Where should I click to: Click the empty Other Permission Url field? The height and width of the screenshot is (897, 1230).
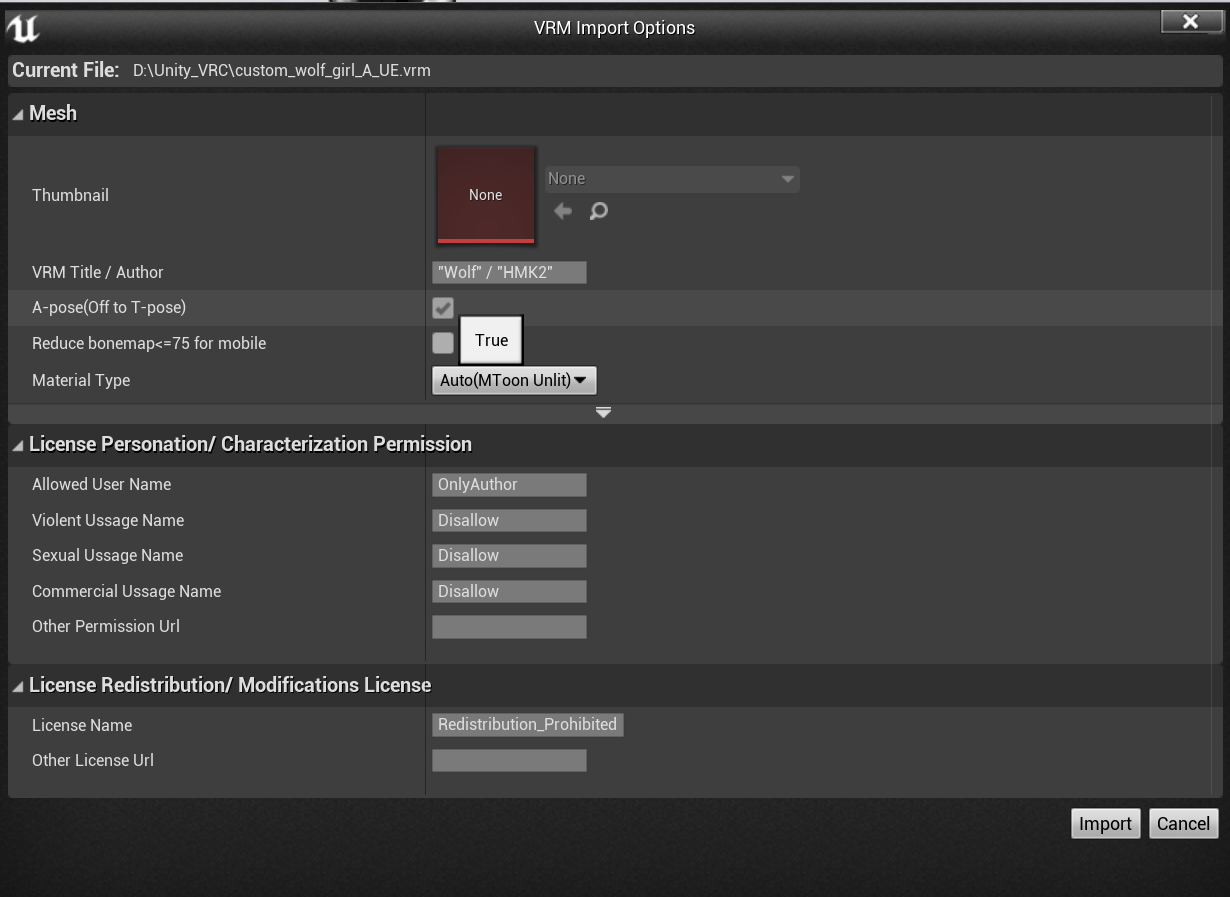click(x=509, y=627)
